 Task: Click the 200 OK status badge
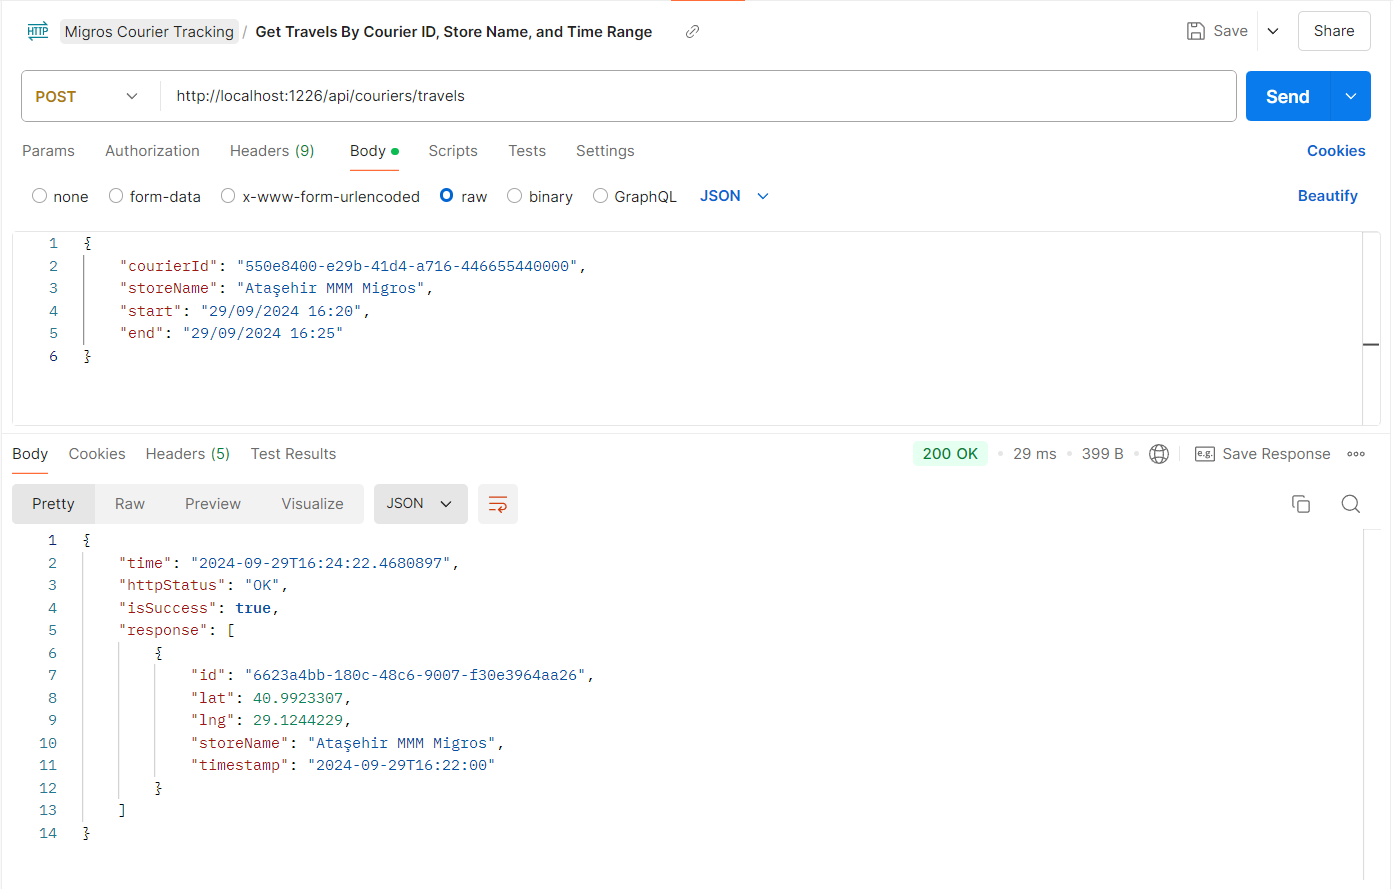[950, 454]
